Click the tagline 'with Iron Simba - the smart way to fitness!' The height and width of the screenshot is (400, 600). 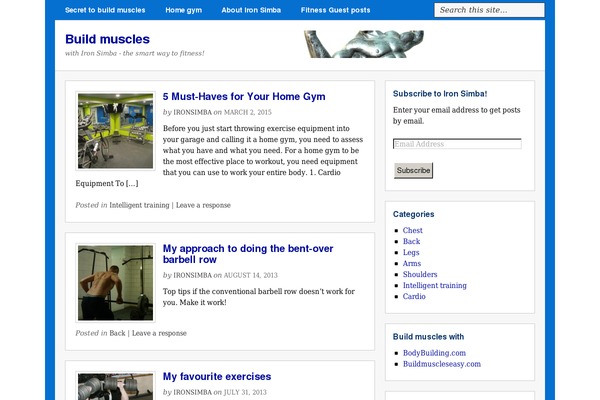(134, 53)
